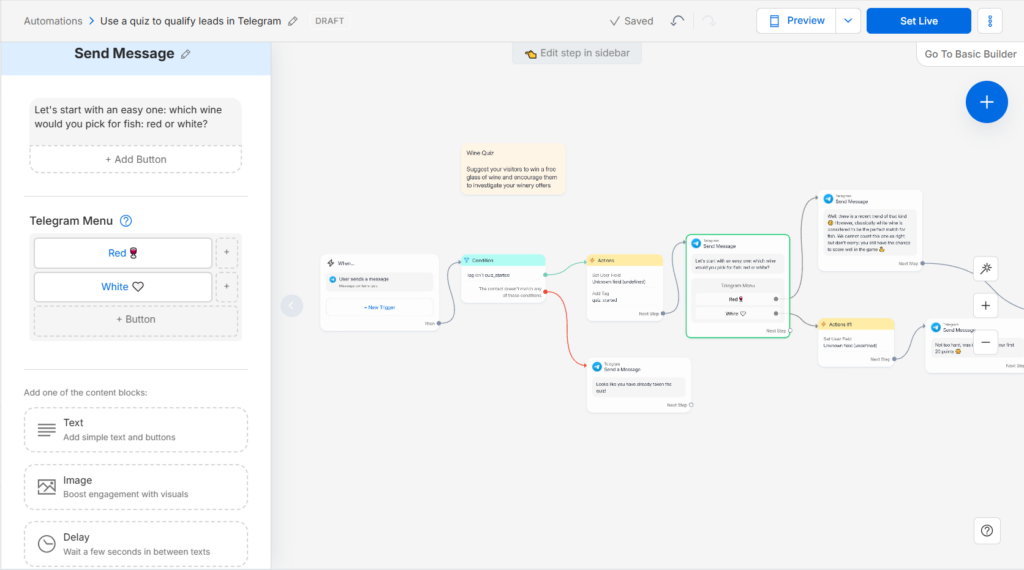Add a Delay content block
Viewport: 1024px width, 570px height.
[136, 544]
